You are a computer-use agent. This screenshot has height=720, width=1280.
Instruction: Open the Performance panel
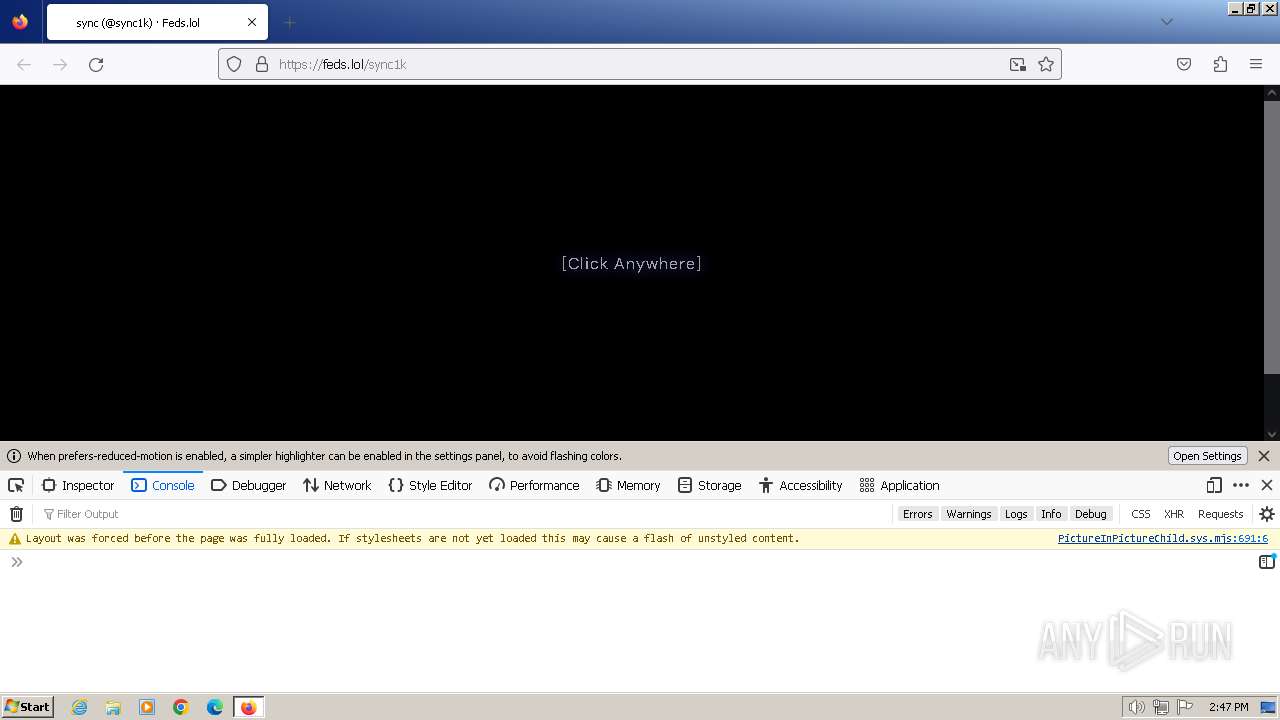[x=534, y=485]
